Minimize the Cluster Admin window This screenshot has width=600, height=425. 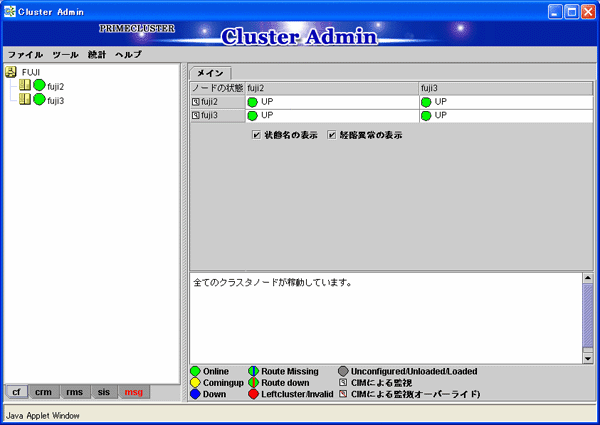click(555, 12)
